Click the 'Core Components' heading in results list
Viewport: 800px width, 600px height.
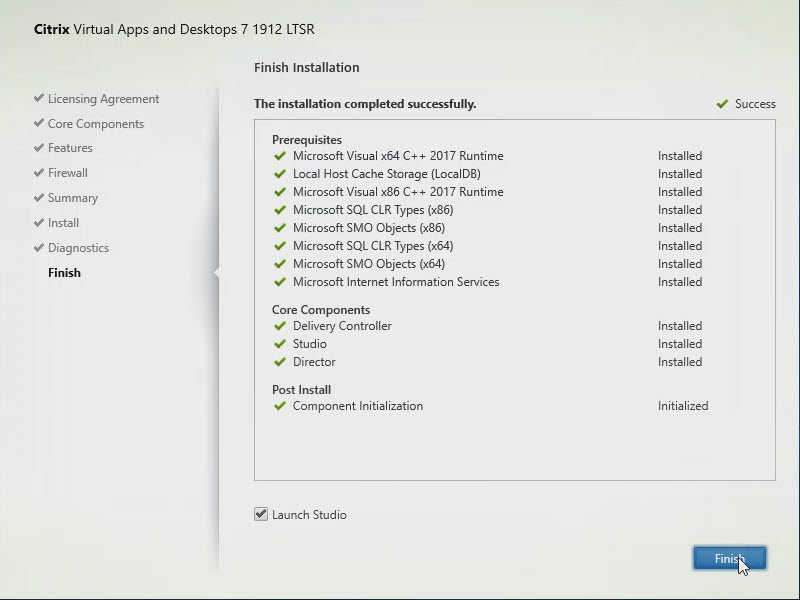point(321,310)
